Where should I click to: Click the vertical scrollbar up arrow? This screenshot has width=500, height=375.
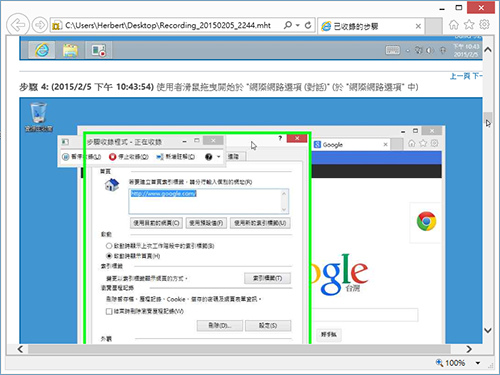click(x=488, y=50)
